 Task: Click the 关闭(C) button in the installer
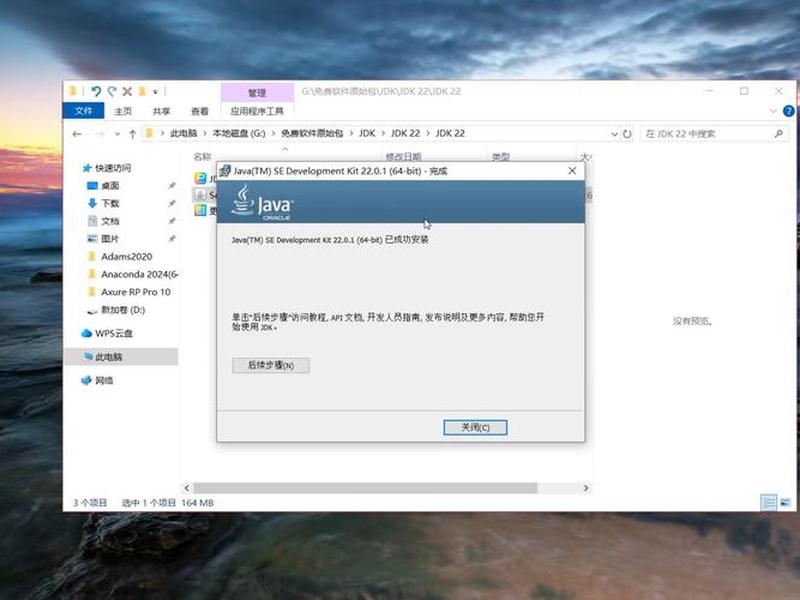[x=475, y=428]
